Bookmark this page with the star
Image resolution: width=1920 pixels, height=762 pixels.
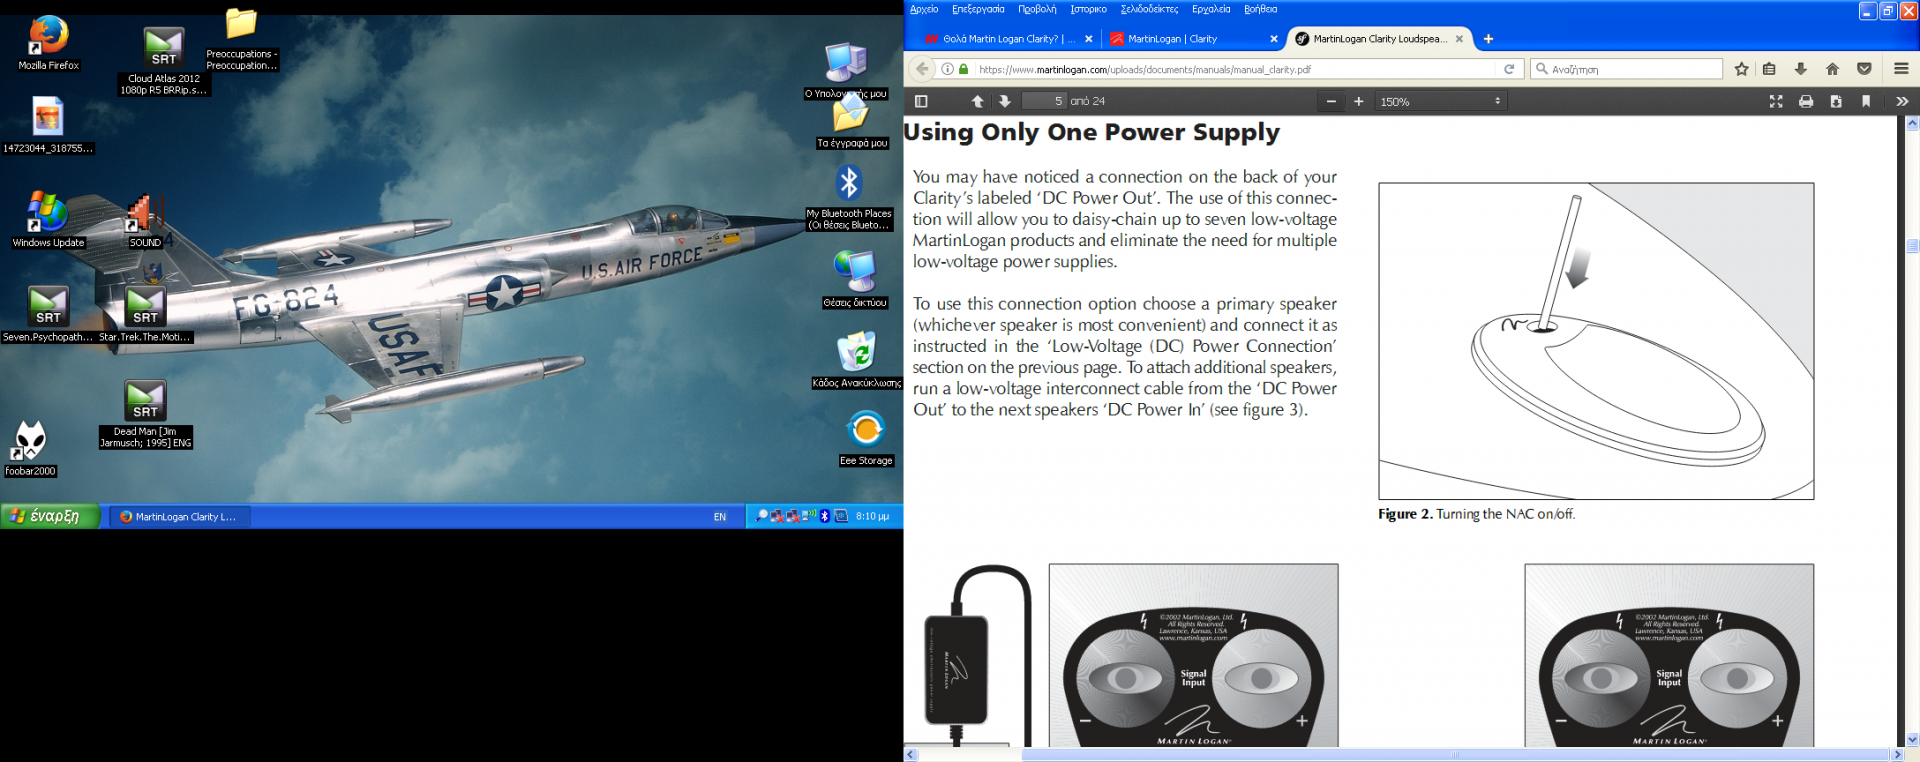[x=1742, y=69]
